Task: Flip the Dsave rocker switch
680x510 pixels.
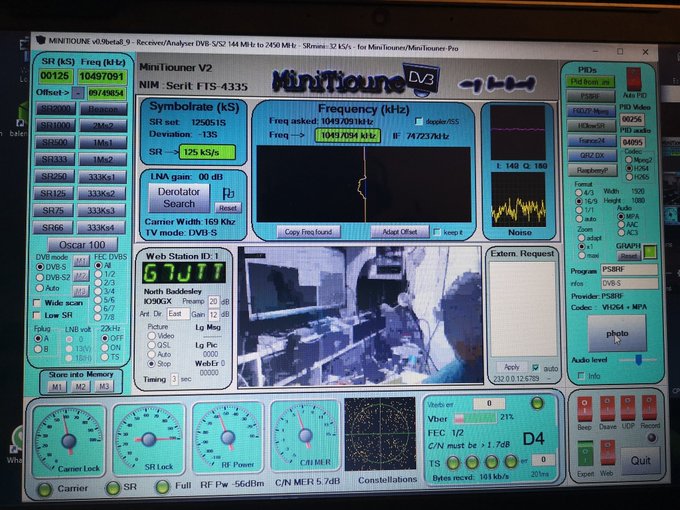Action: [607, 408]
